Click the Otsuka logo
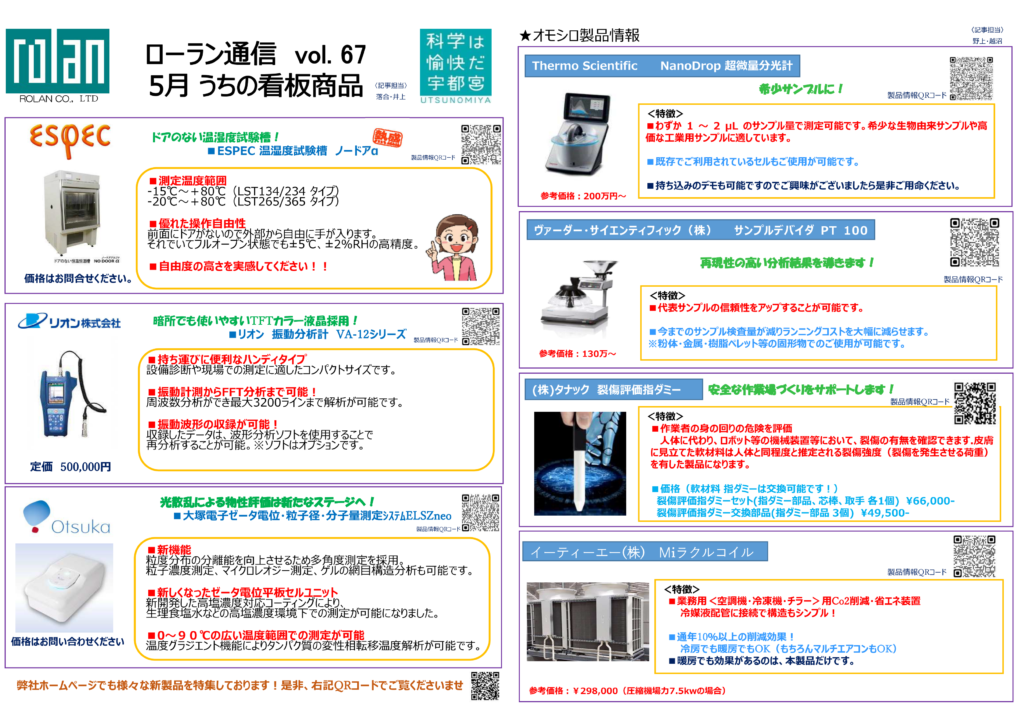1024x724 pixels. [66, 518]
